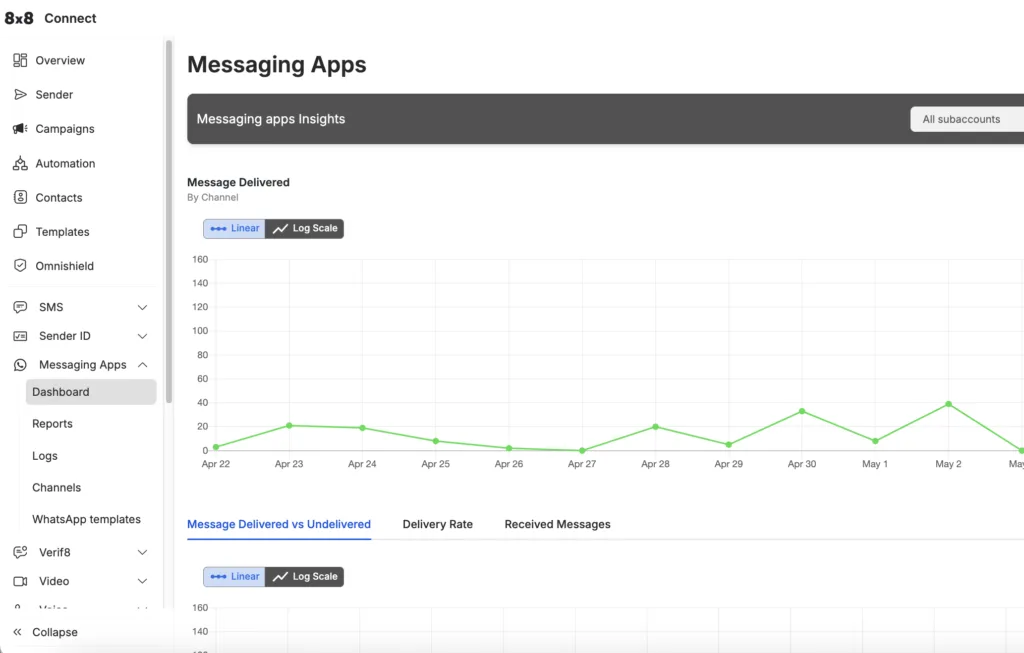Open the Omnishield section
Screen dimensions: 1024x653
(x=65, y=266)
